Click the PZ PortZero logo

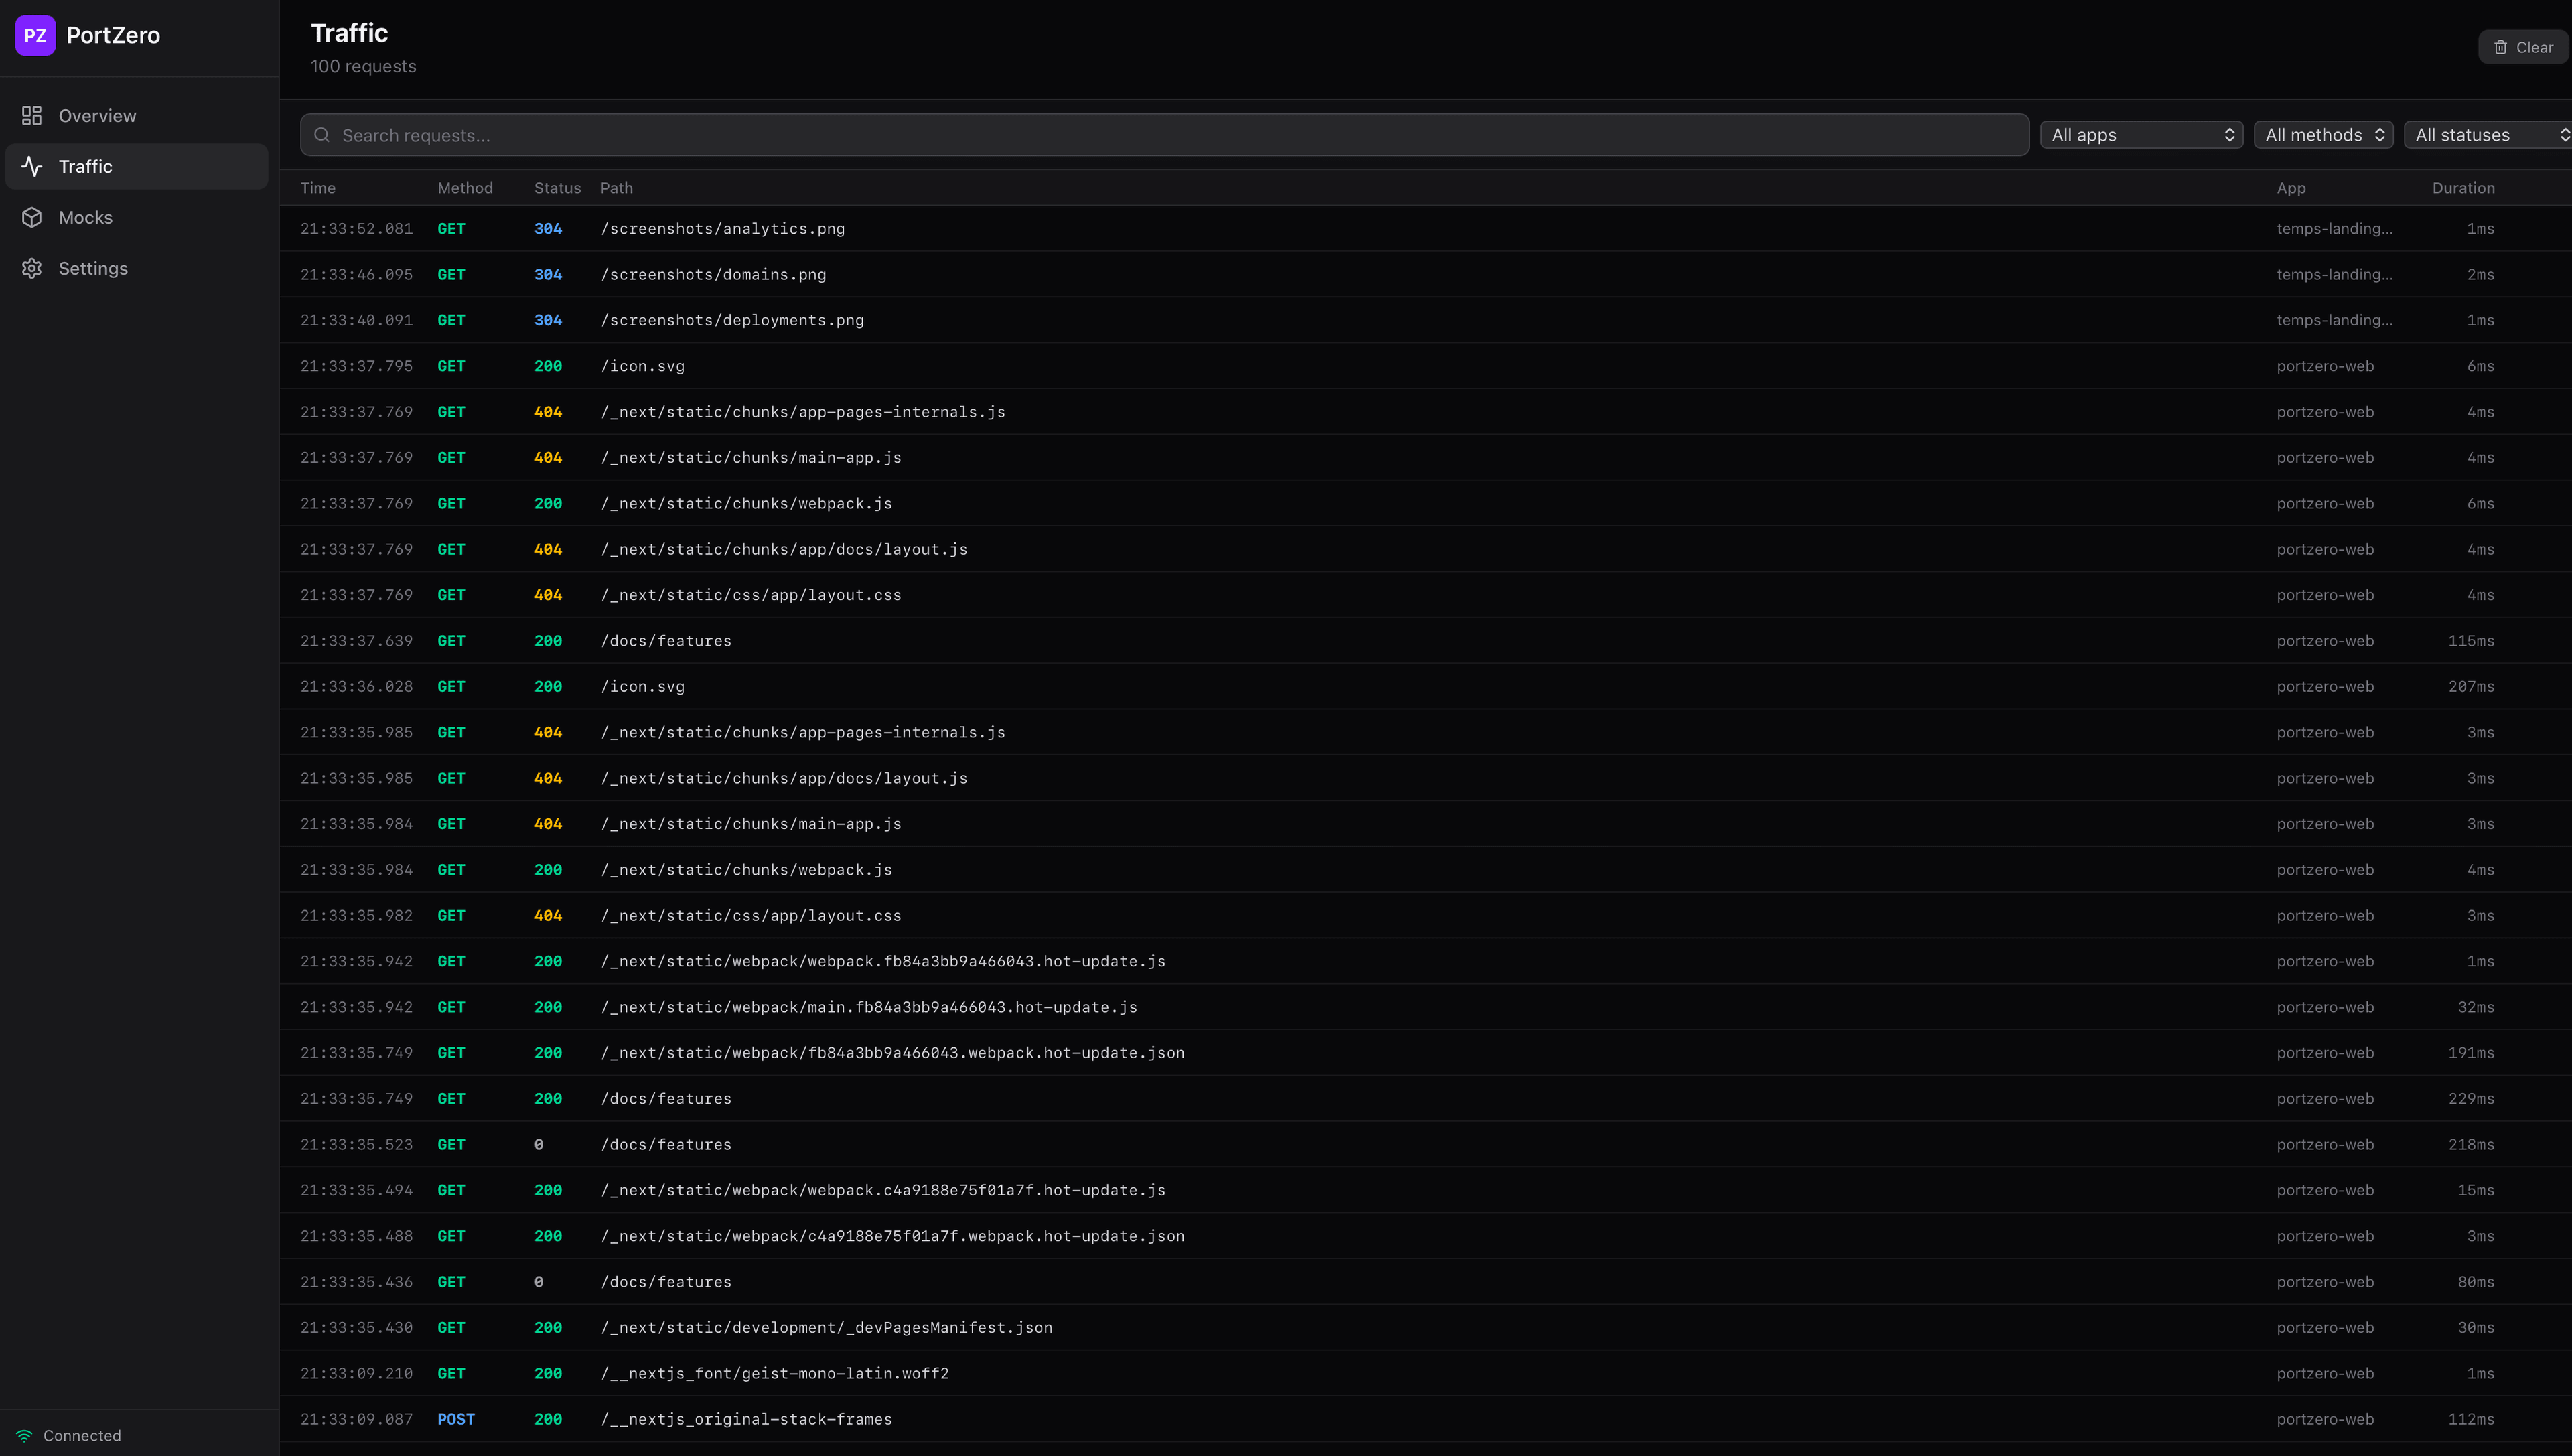[x=87, y=35]
